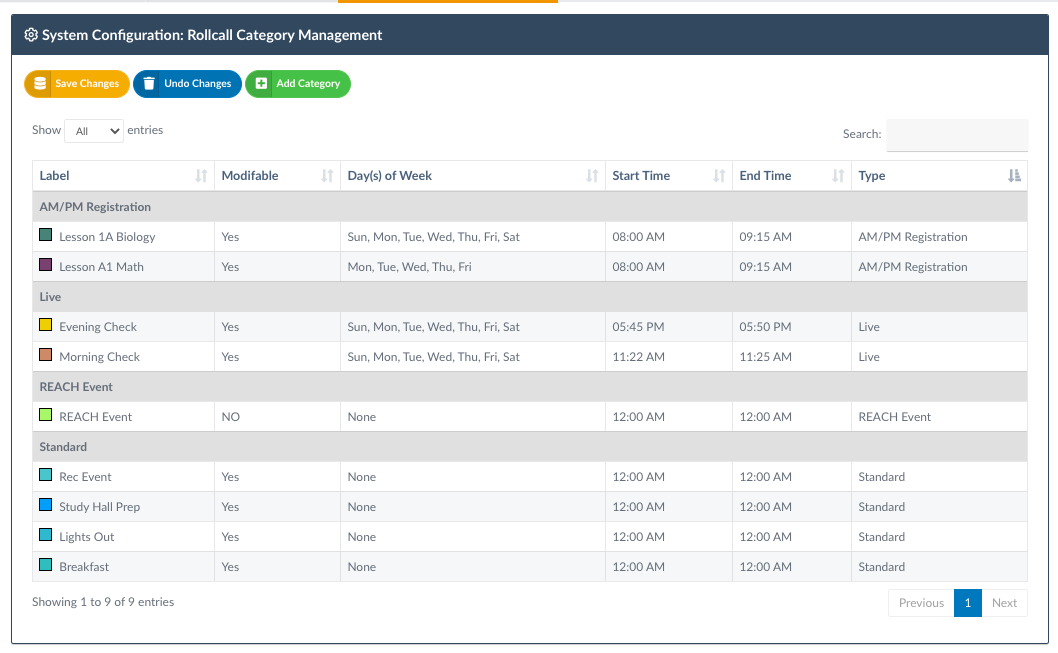Click the Rec Event color swatch
This screenshot has width=1058, height=653.
click(46, 475)
